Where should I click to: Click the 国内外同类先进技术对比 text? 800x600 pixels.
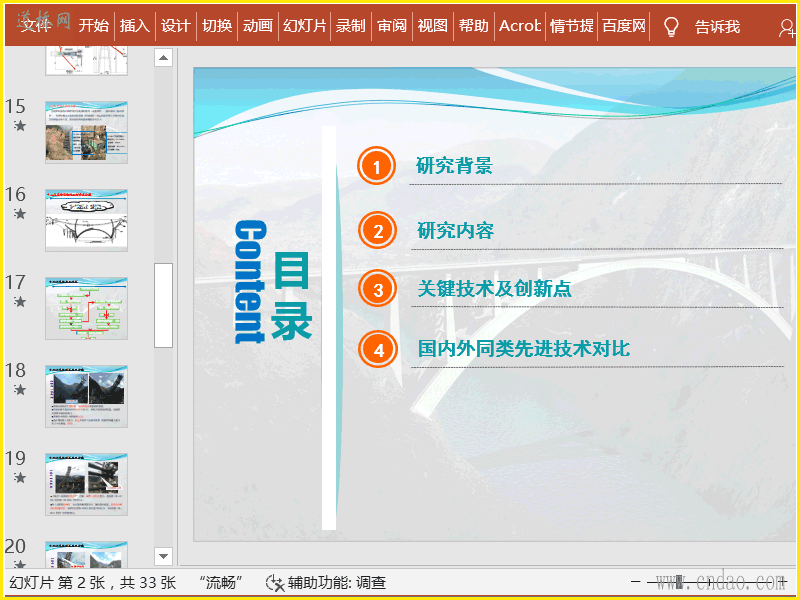pos(523,349)
